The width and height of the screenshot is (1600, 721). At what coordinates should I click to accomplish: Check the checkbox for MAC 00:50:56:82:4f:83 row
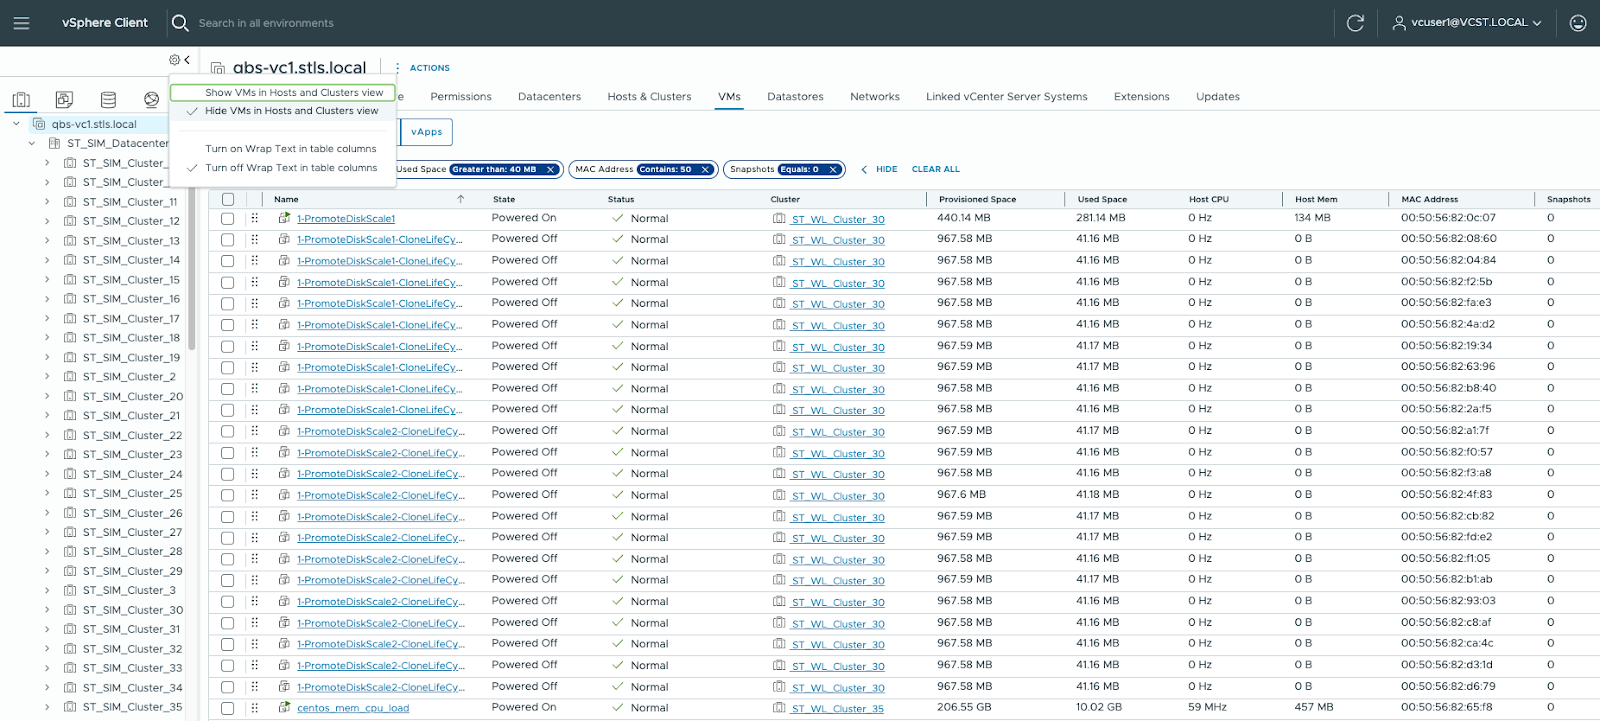228,495
